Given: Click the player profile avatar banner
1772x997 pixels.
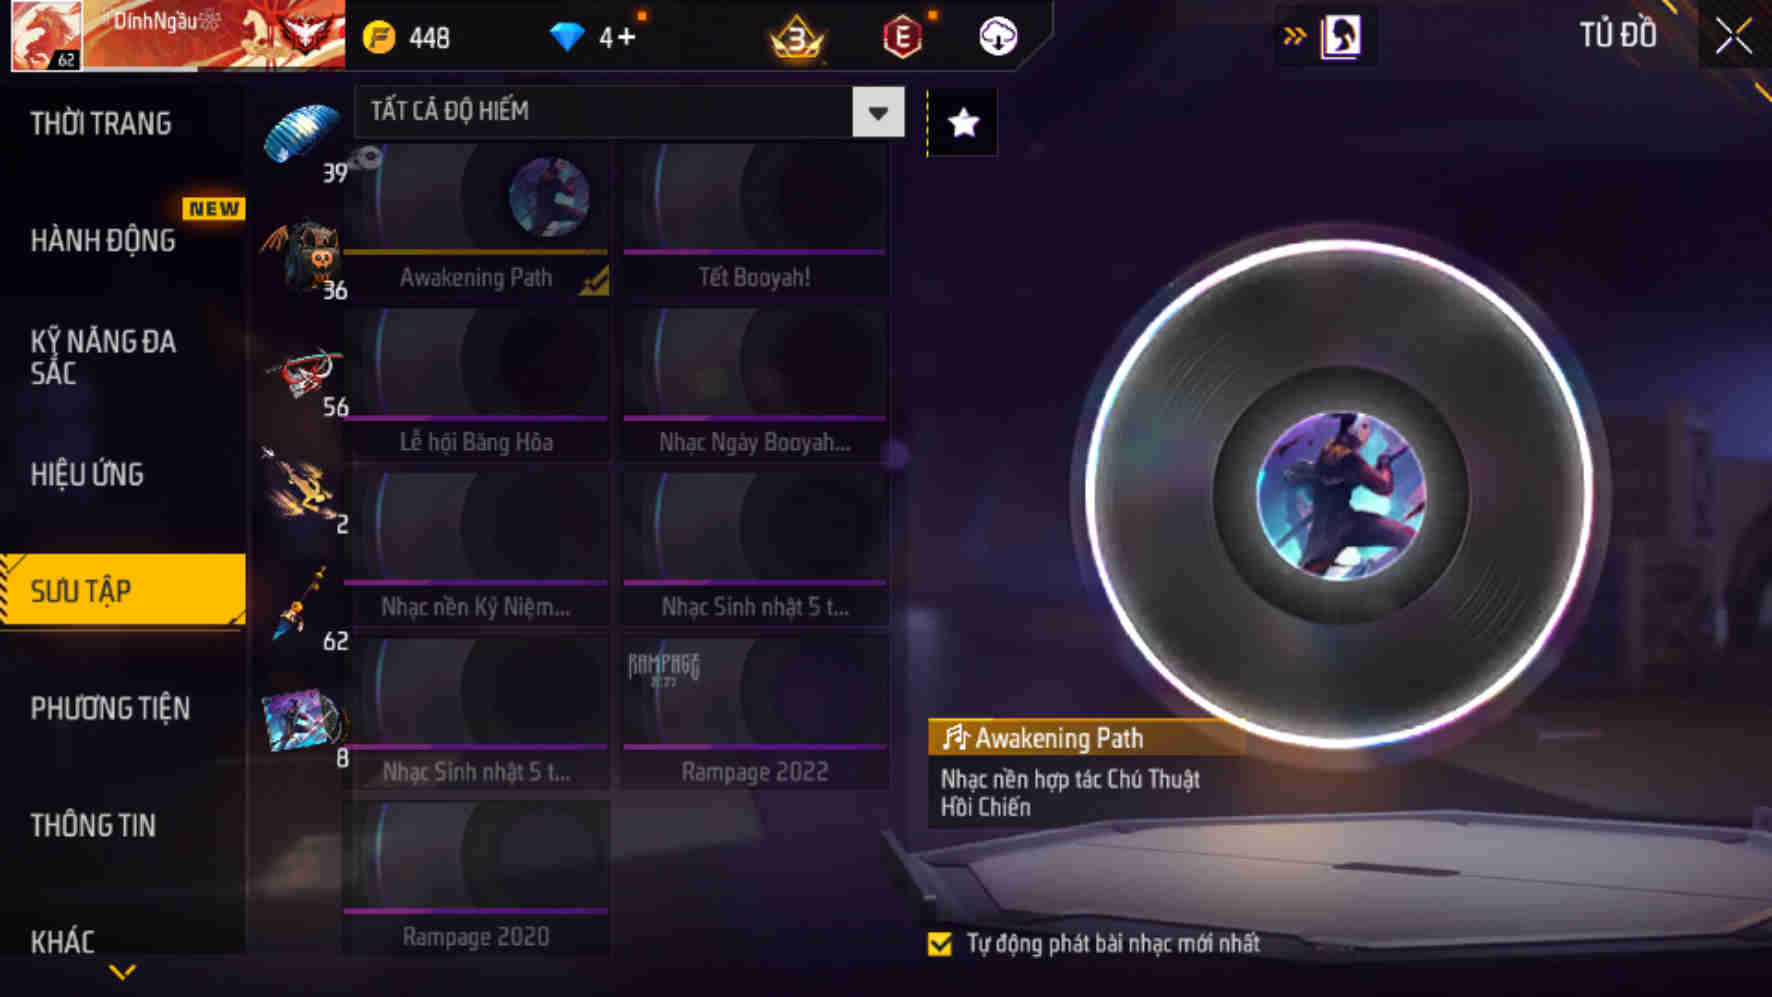Looking at the screenshot, I should pos(178,36).
